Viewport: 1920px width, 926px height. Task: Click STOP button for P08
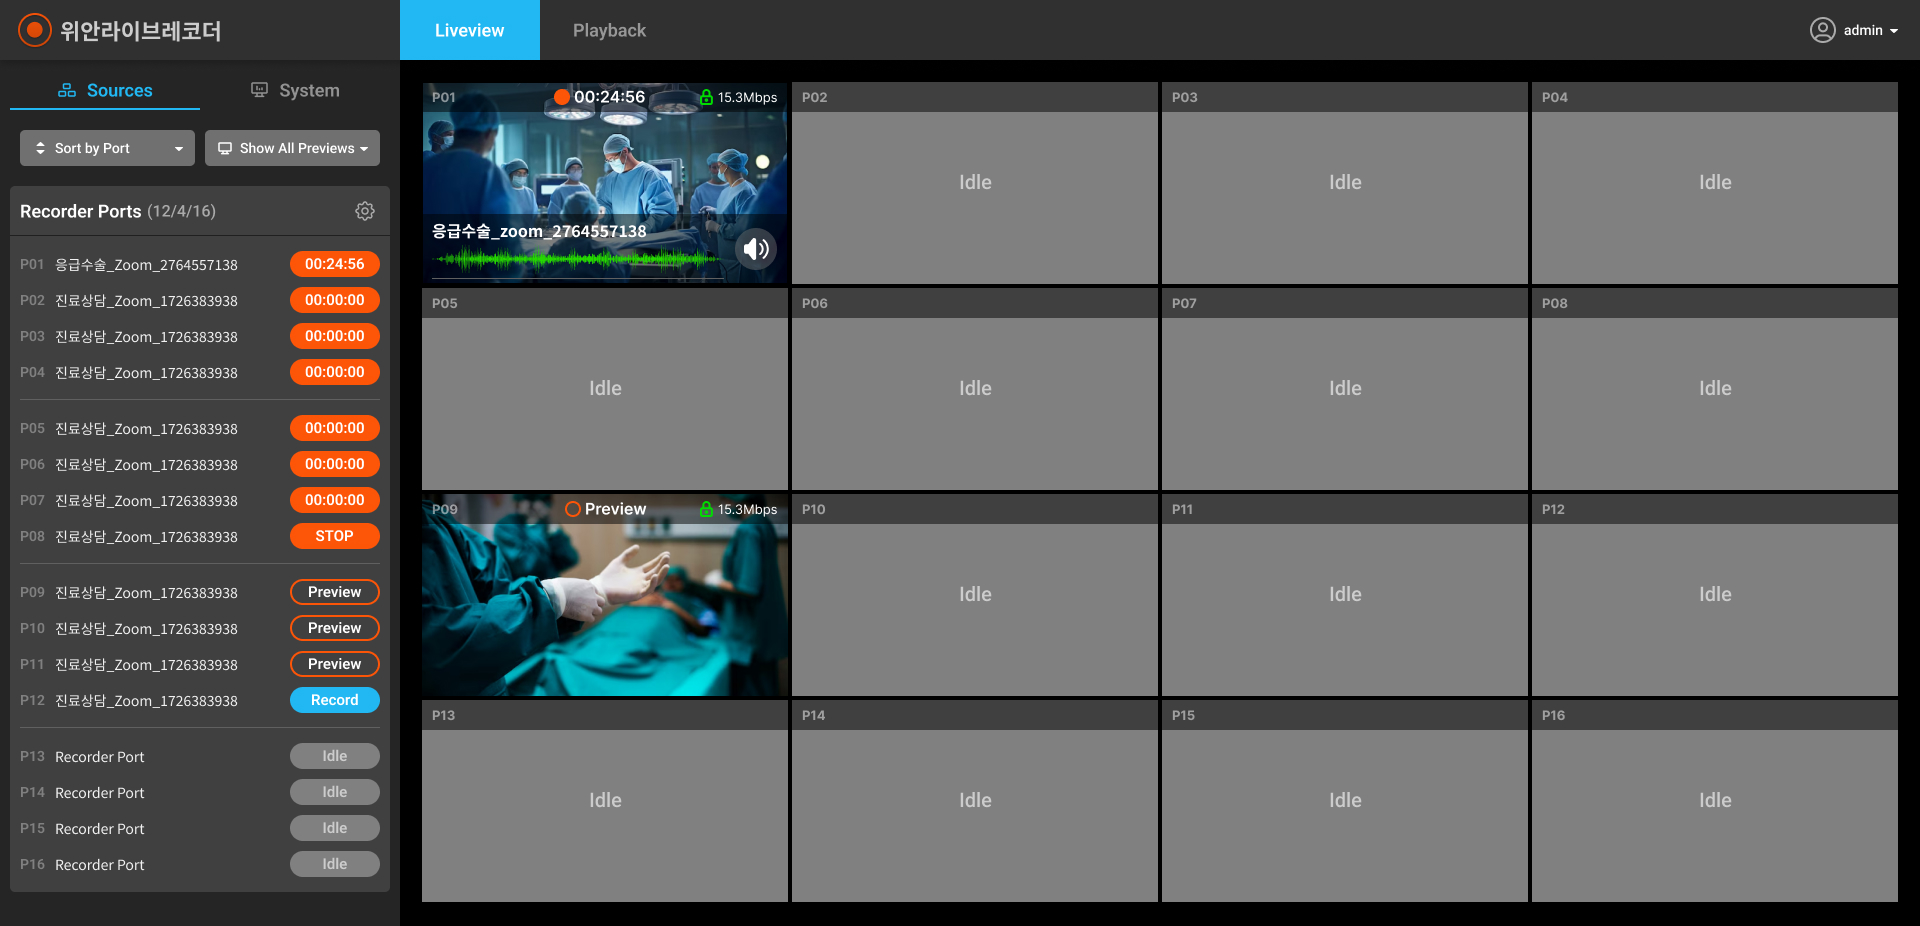click(335, 536)
